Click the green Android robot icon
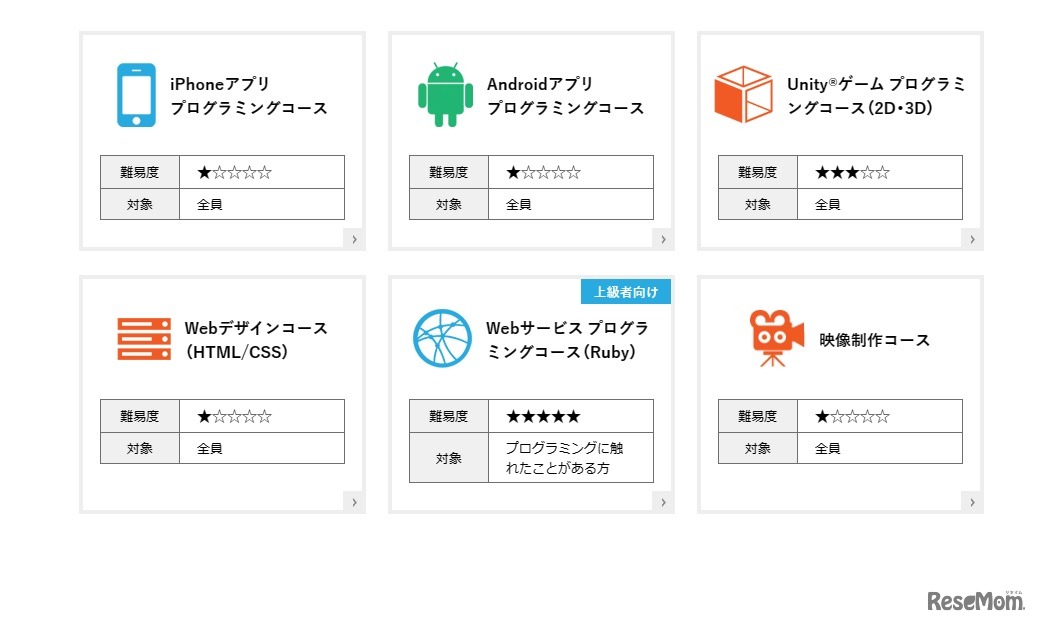 (x=445, y=95)
